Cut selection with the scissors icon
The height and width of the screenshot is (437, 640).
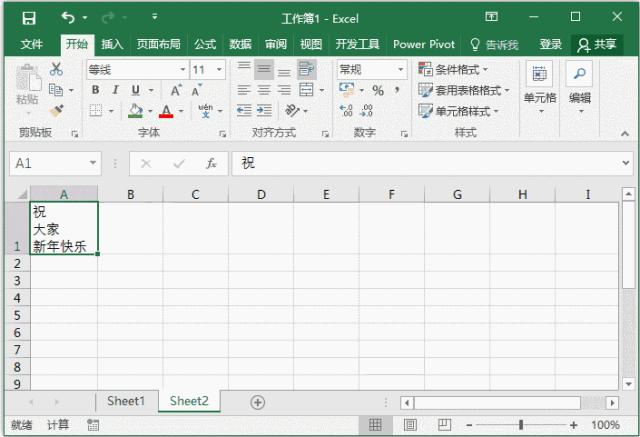point(56,69)
